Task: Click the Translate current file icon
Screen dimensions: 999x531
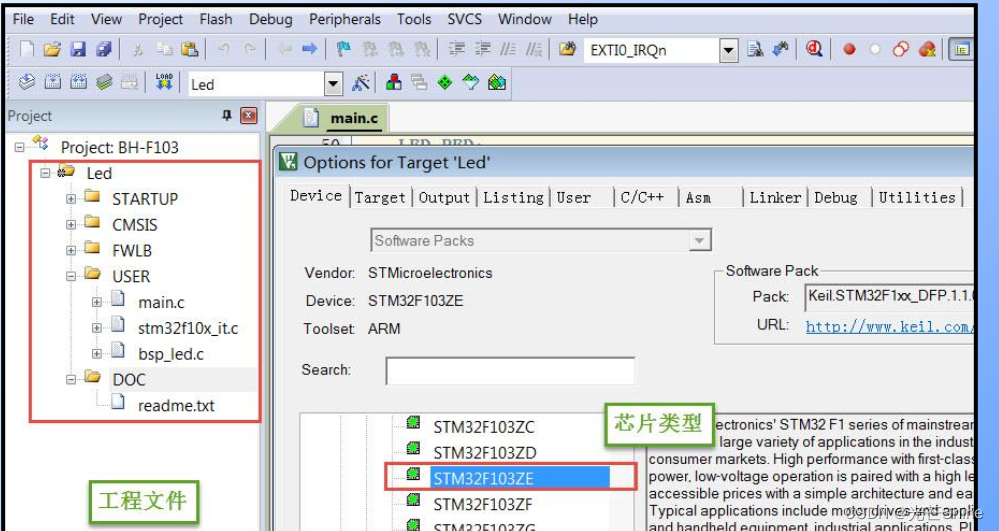Action: pyautogui.click(x=27, y=82)
